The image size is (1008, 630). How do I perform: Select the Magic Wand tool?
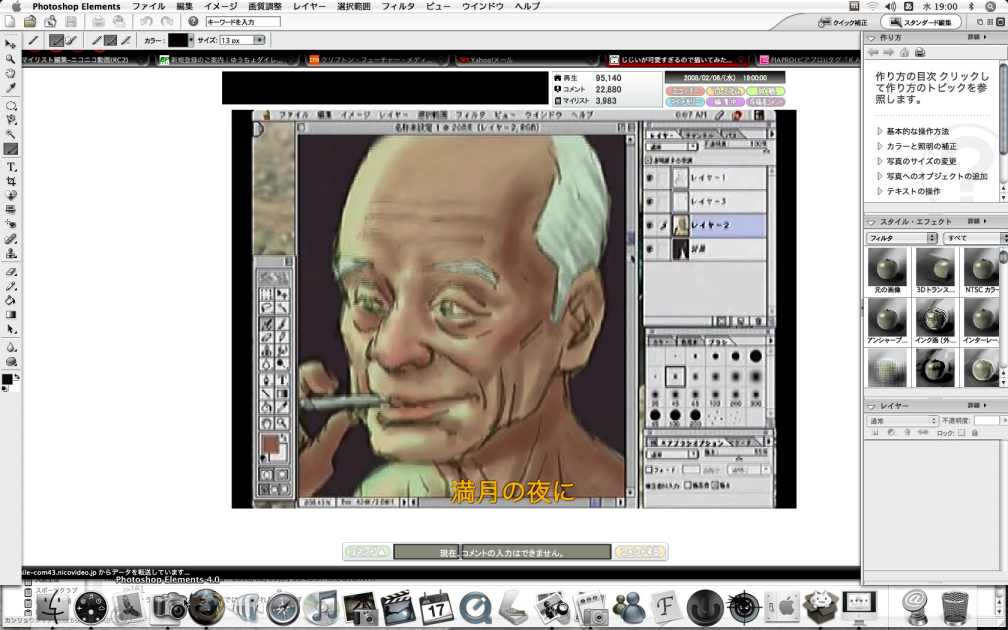(10, 134)
